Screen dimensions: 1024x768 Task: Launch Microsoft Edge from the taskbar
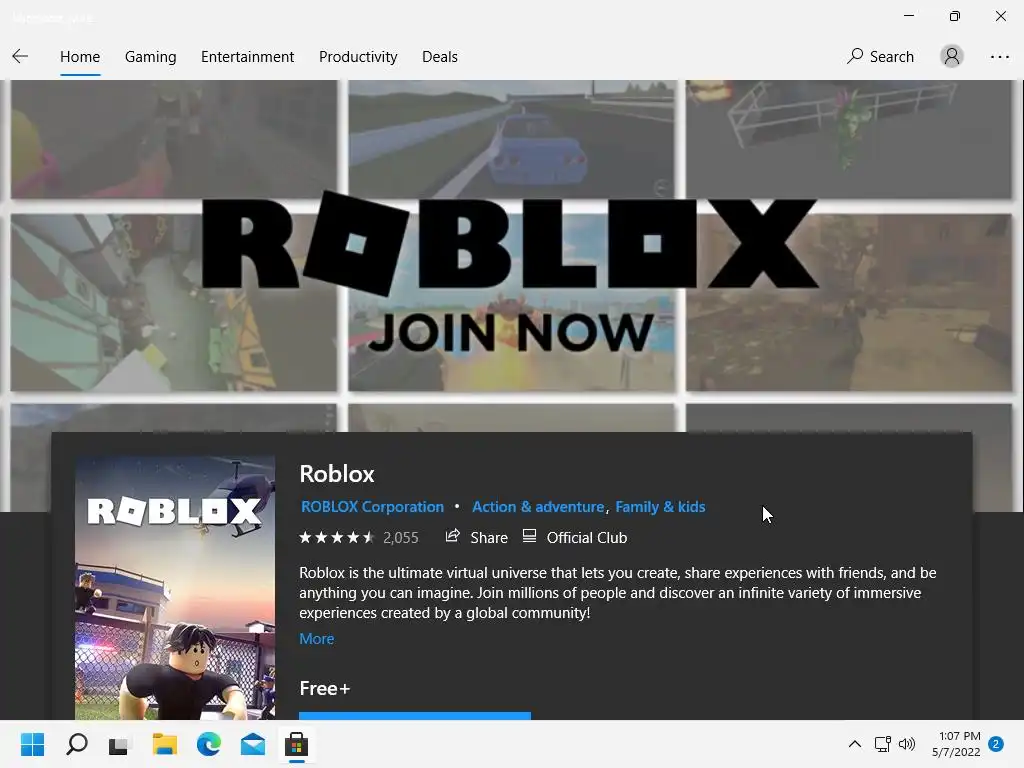tap(208, 744)
